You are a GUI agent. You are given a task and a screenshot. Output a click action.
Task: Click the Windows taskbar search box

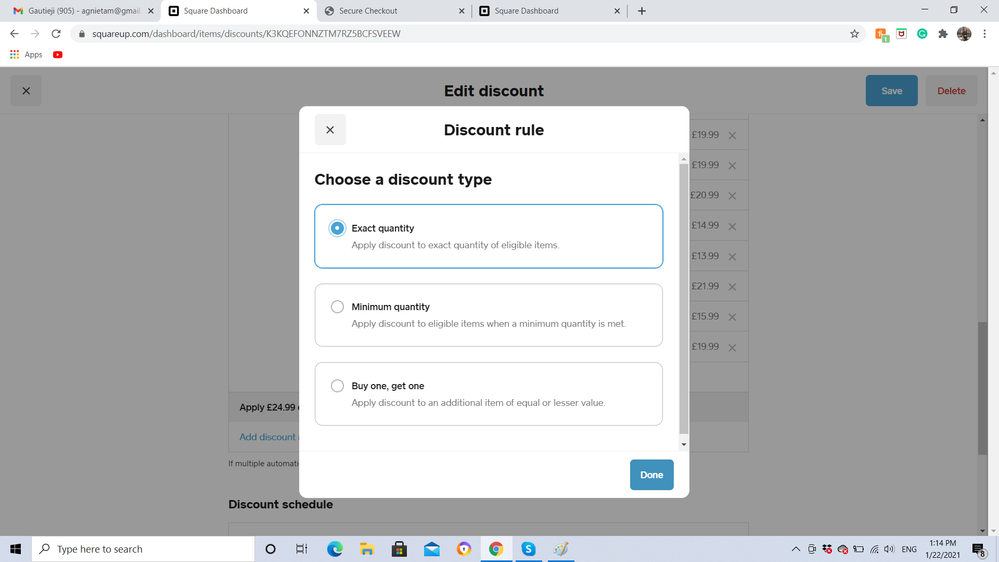(145, 549)
